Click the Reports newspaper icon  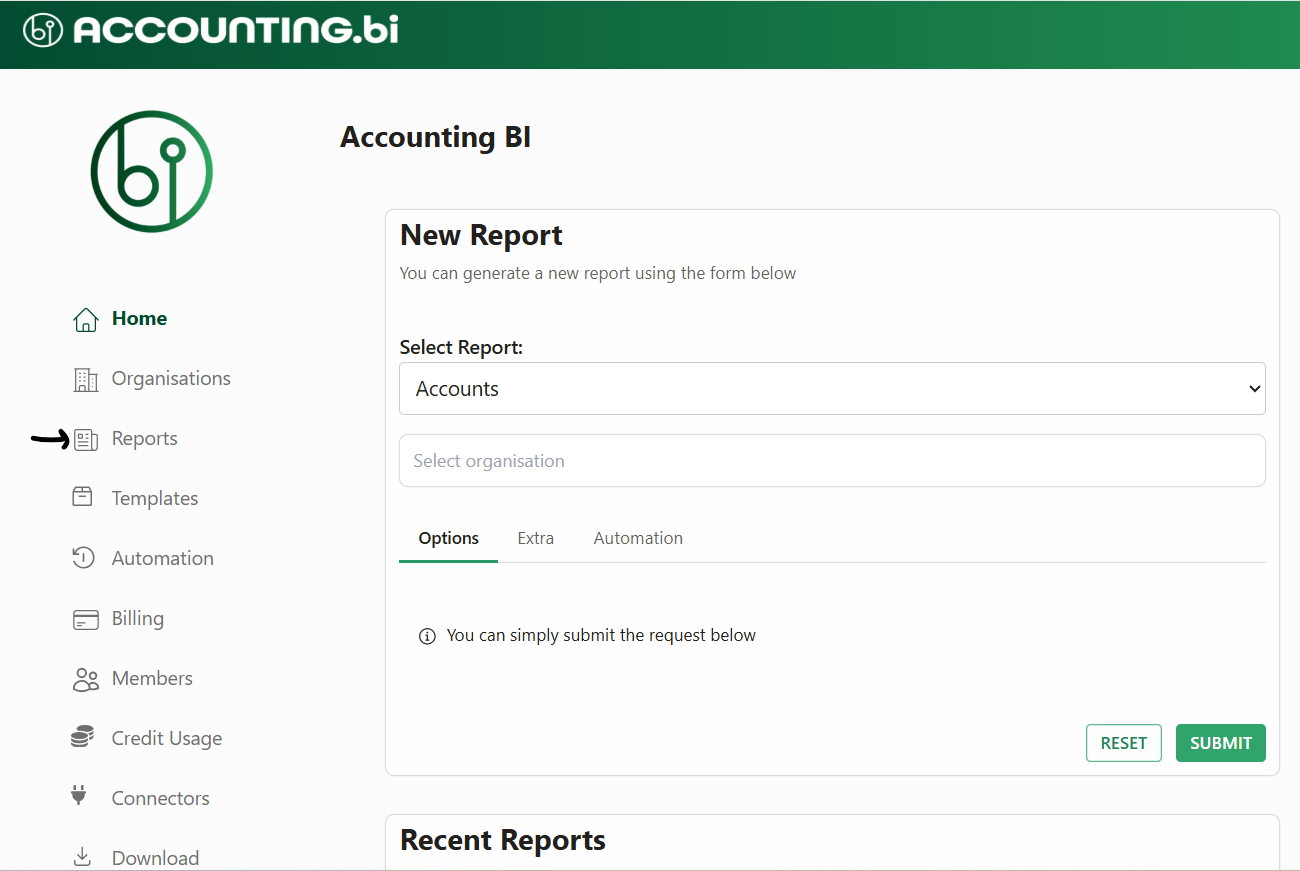(86, 439)
